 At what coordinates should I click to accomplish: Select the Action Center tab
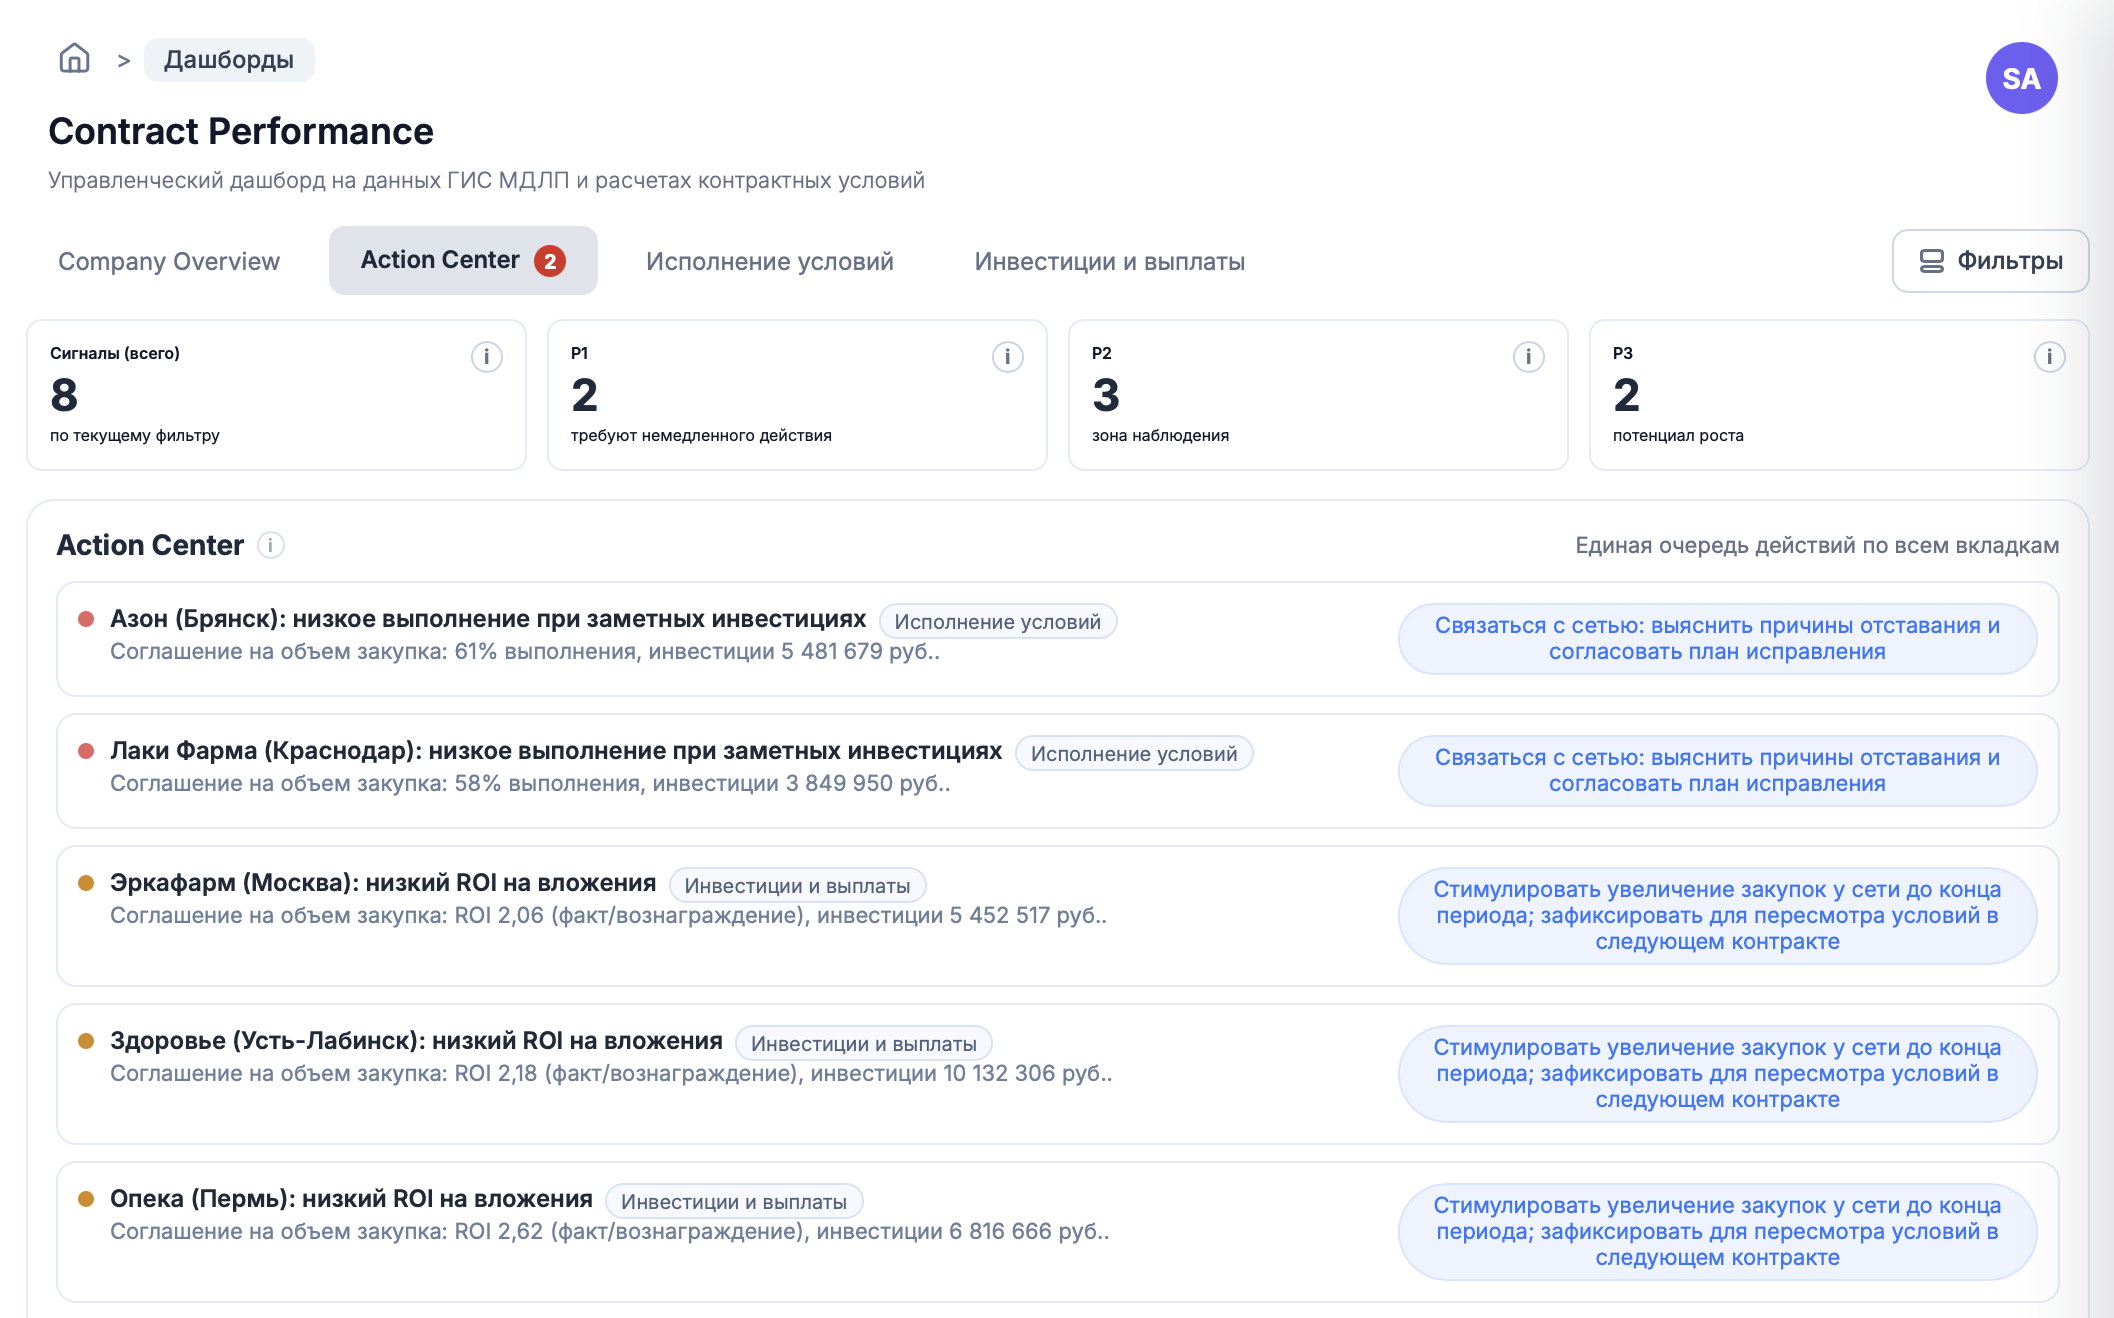click(441, 259)
